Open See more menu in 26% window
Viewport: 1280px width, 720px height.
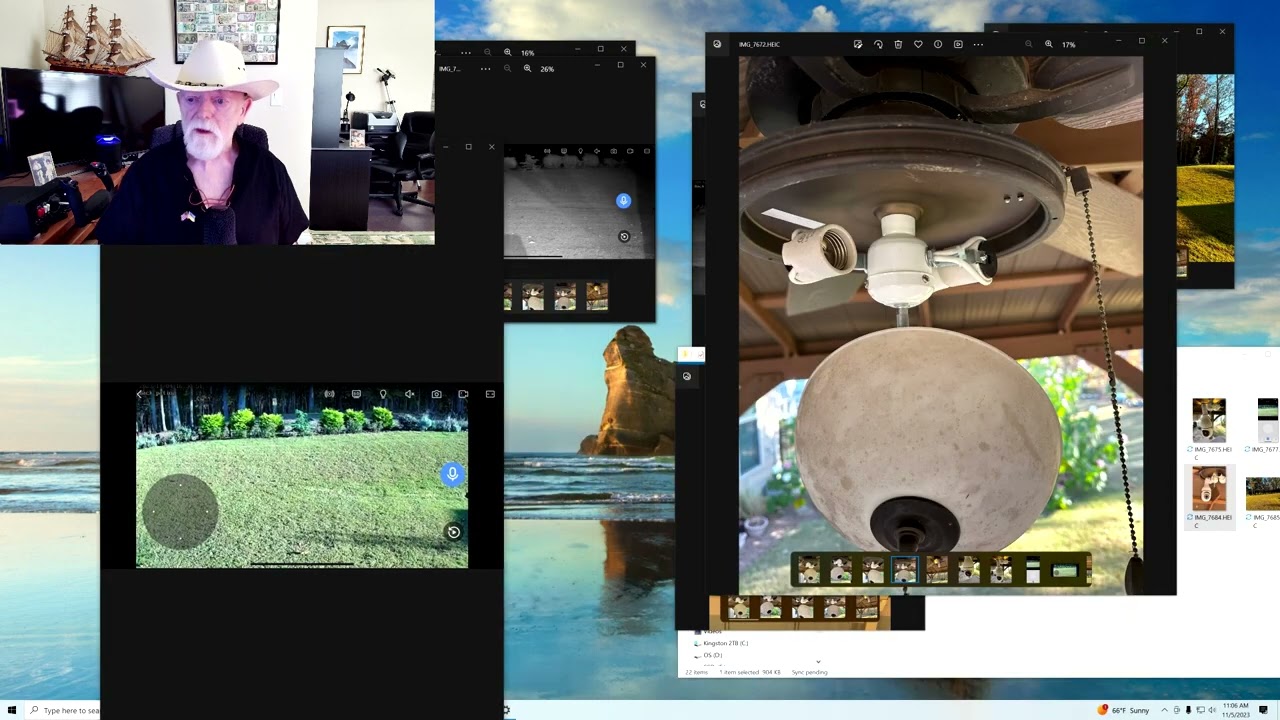(x=485, y=69)
